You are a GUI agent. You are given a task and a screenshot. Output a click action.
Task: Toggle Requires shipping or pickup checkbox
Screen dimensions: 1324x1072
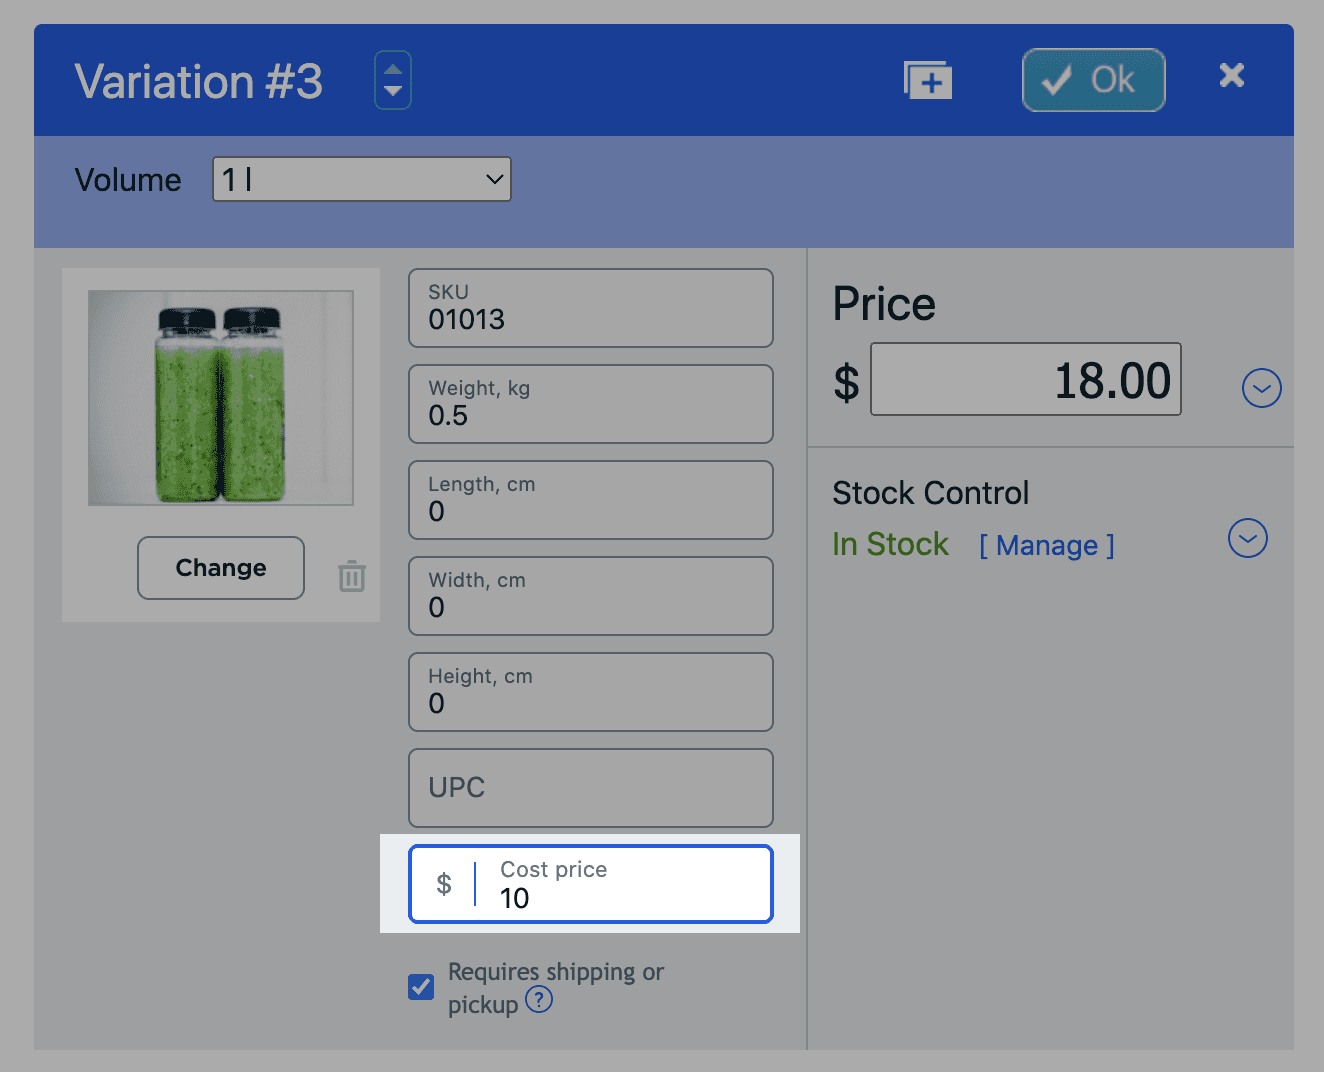[x=421, y=987]
